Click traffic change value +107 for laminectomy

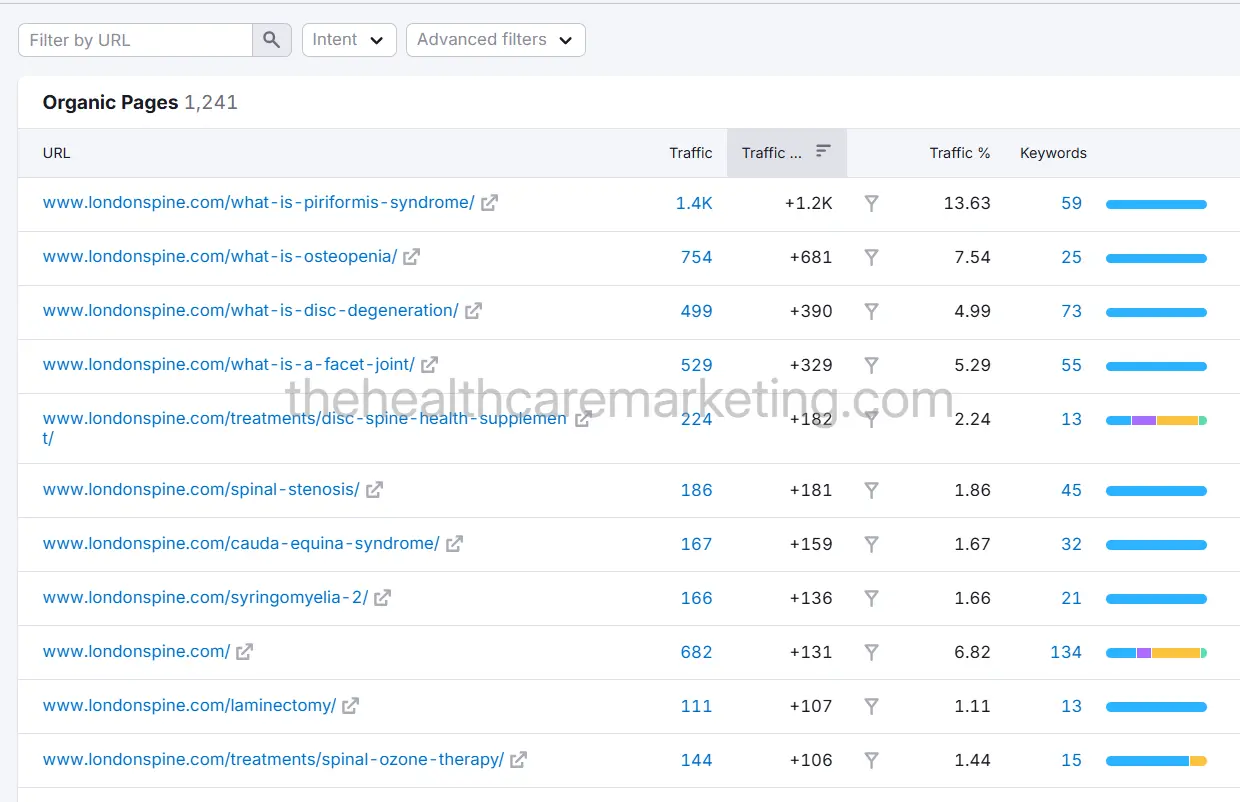[811, 706]
